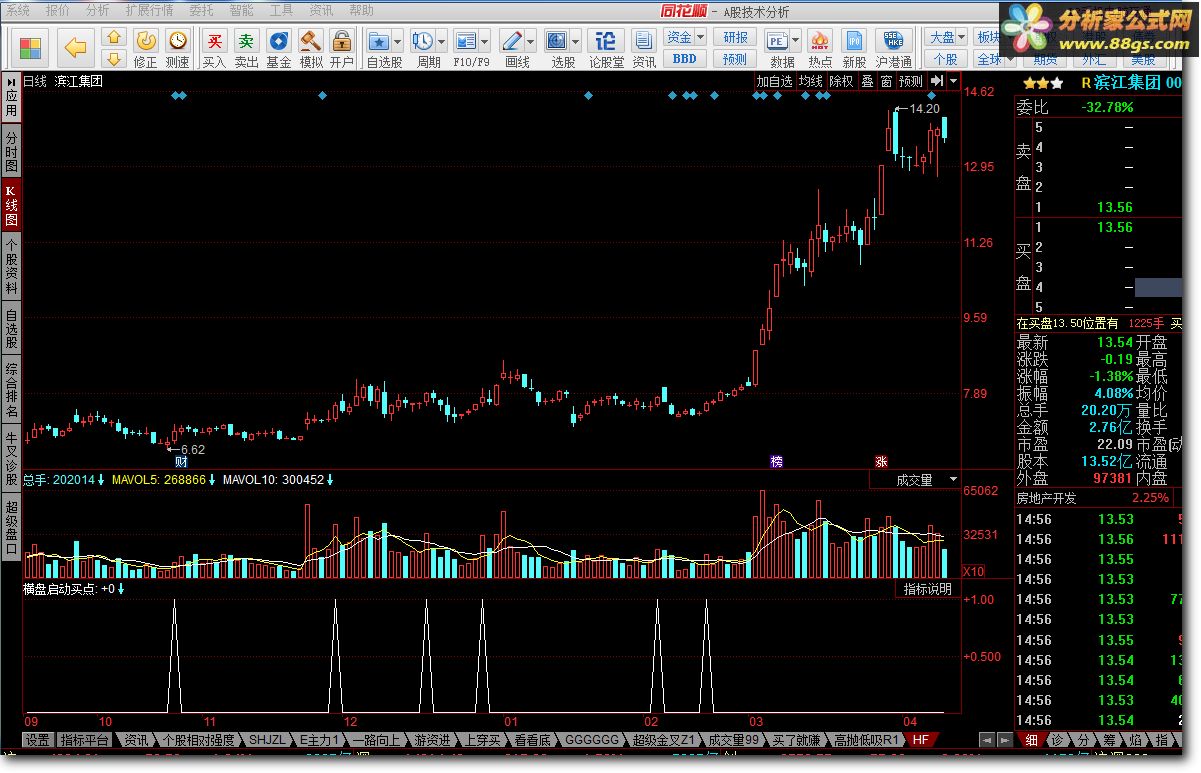Select the down arrow toolbar icon
This screenshot has height=773, width=1201.
coord(114,58)
